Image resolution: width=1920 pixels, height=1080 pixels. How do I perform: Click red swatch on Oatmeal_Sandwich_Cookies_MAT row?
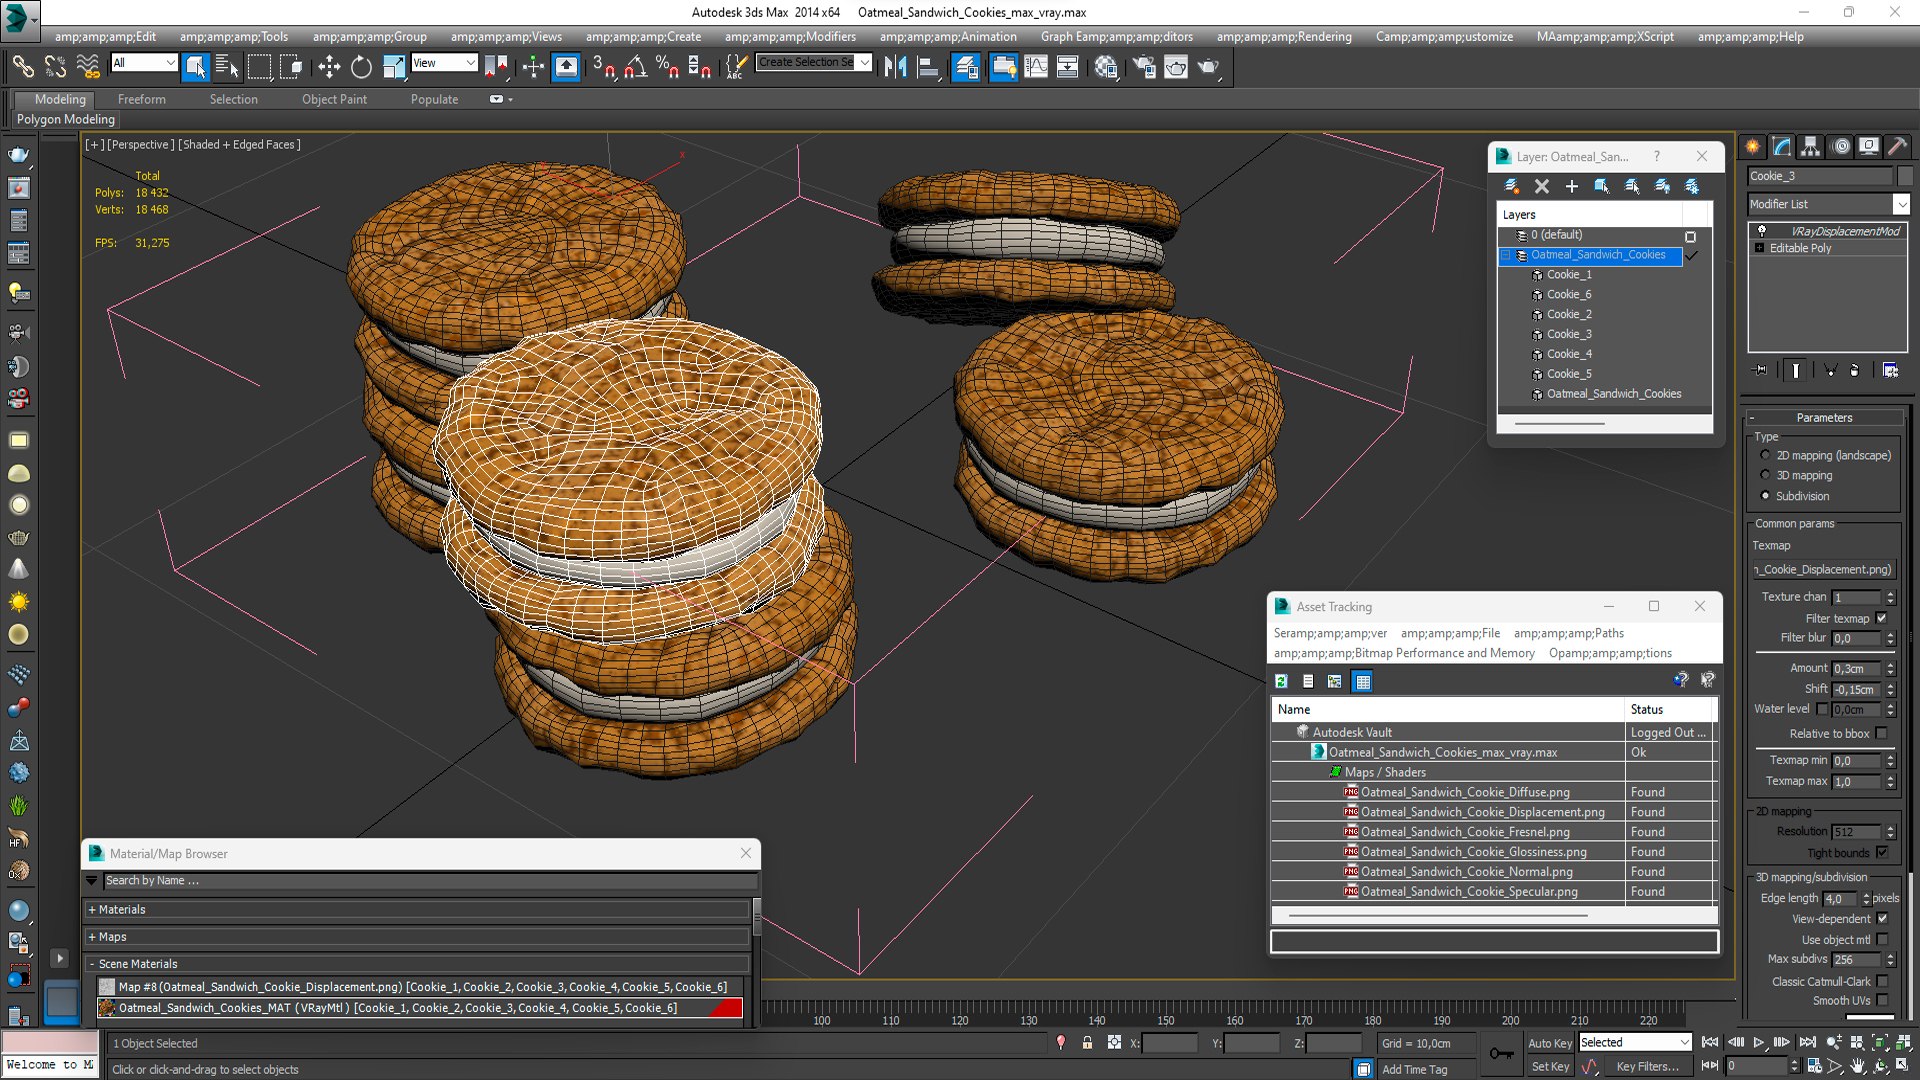tap(726, 1008)
